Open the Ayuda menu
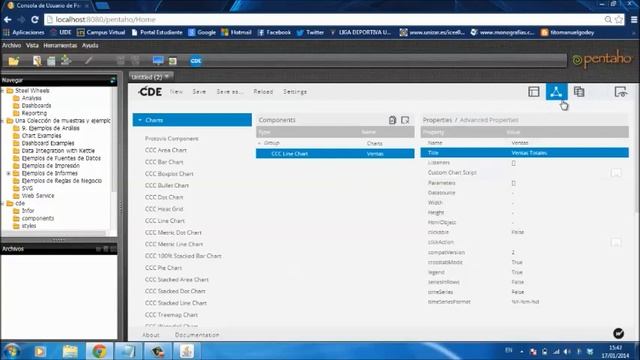 [x=90, y=45]
